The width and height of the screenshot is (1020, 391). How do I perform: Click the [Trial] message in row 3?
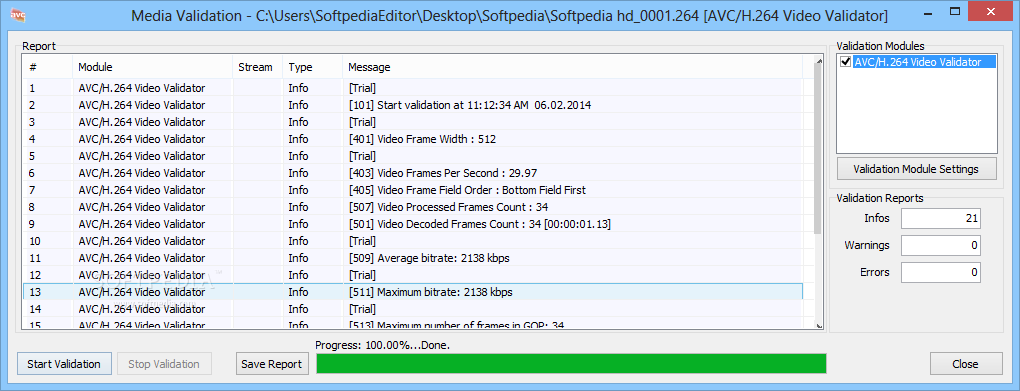362,122
